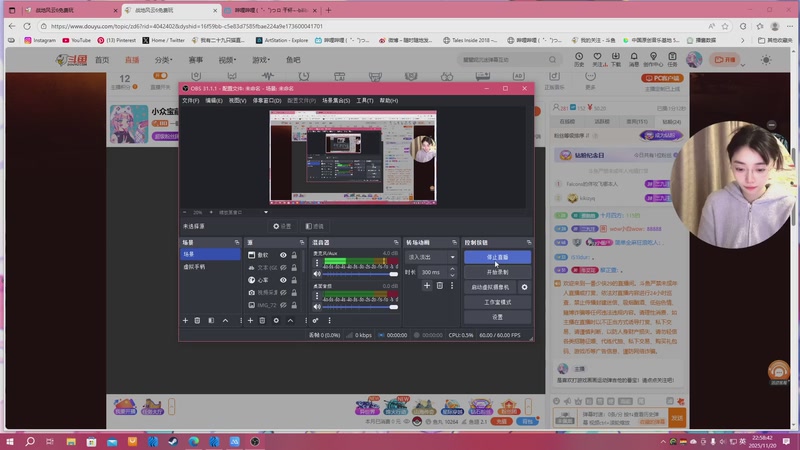Move scene up with the scenes panel arrow

tap(225, 320)
